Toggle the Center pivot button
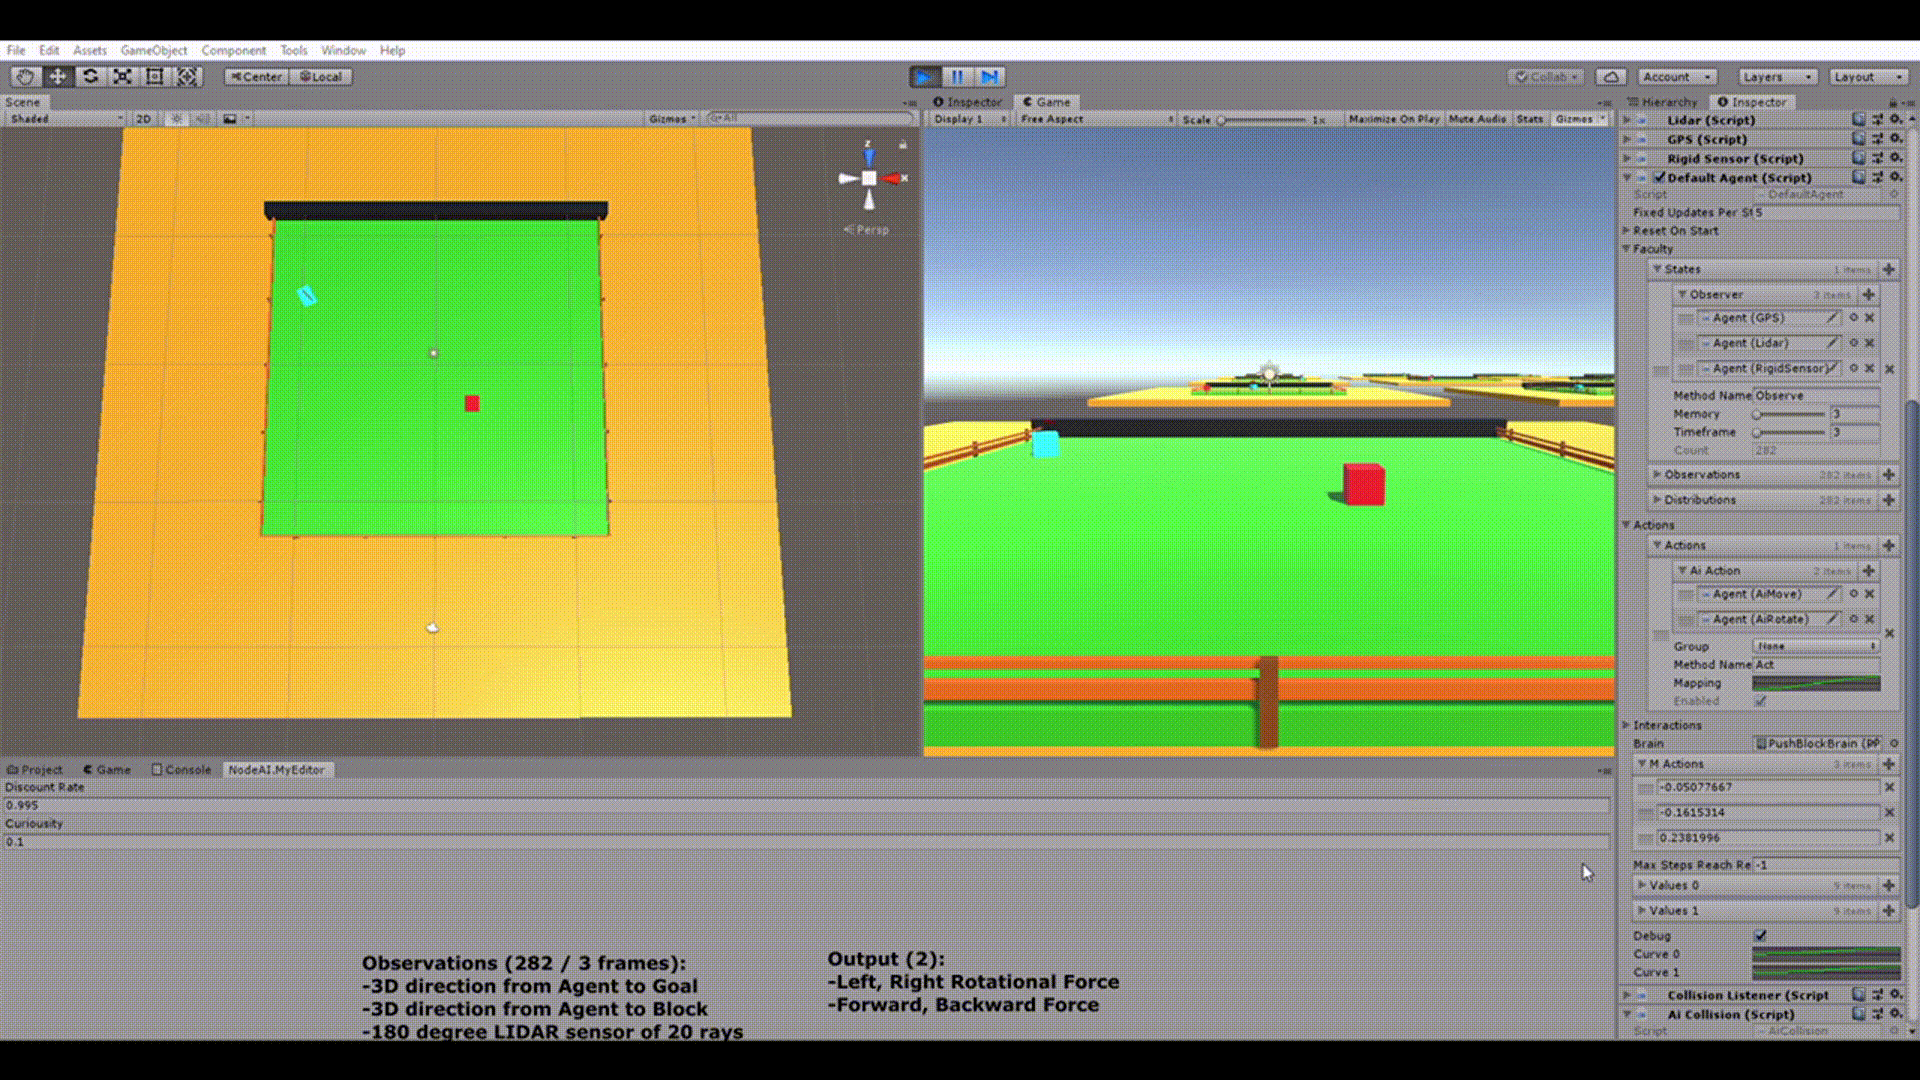This screenshot has height=1080, width=1920. [256, 77]
